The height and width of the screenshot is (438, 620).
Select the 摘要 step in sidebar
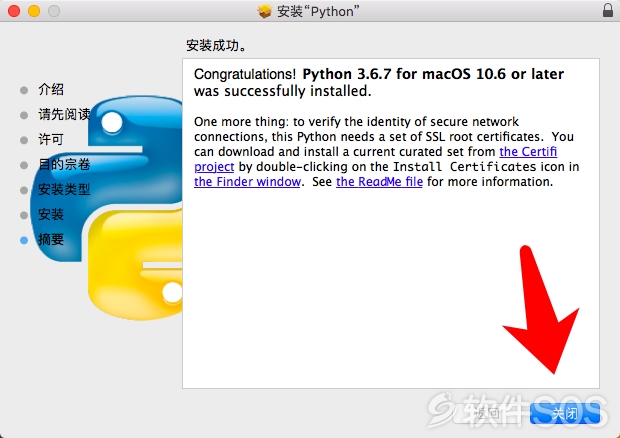click(51, 239)
